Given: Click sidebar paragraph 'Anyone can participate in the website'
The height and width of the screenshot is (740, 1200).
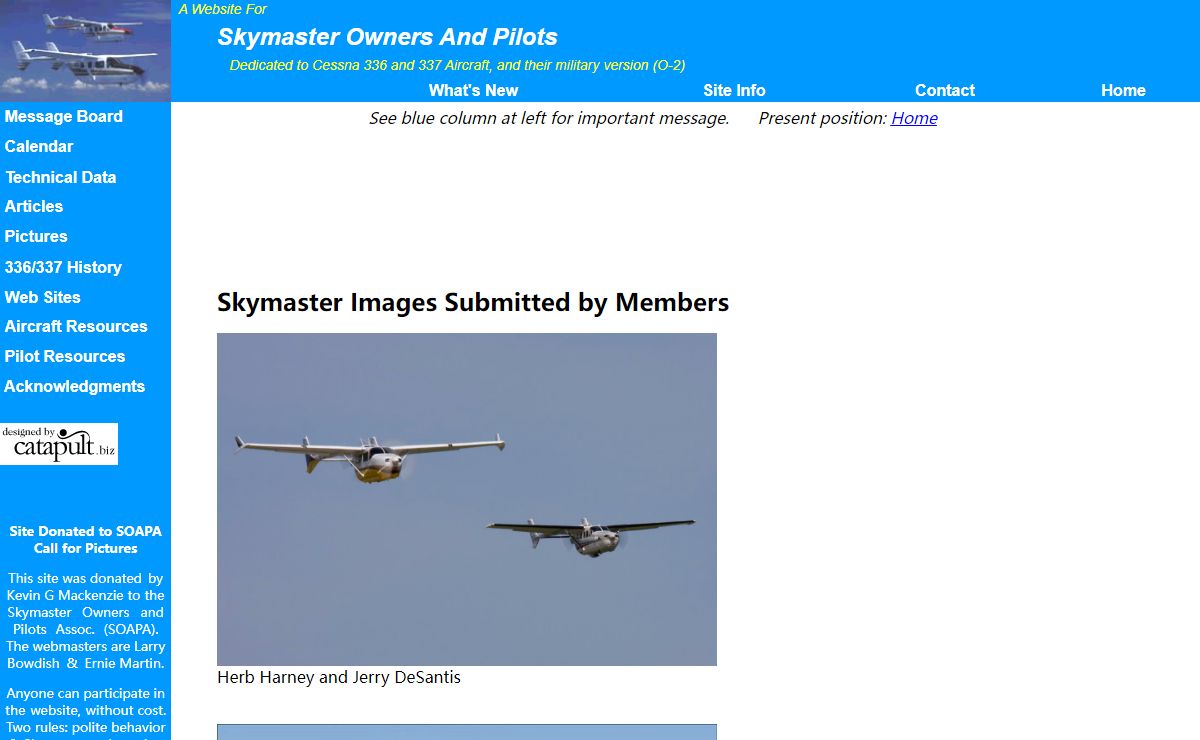Looking at the screenshot, I should coord(85,712).
